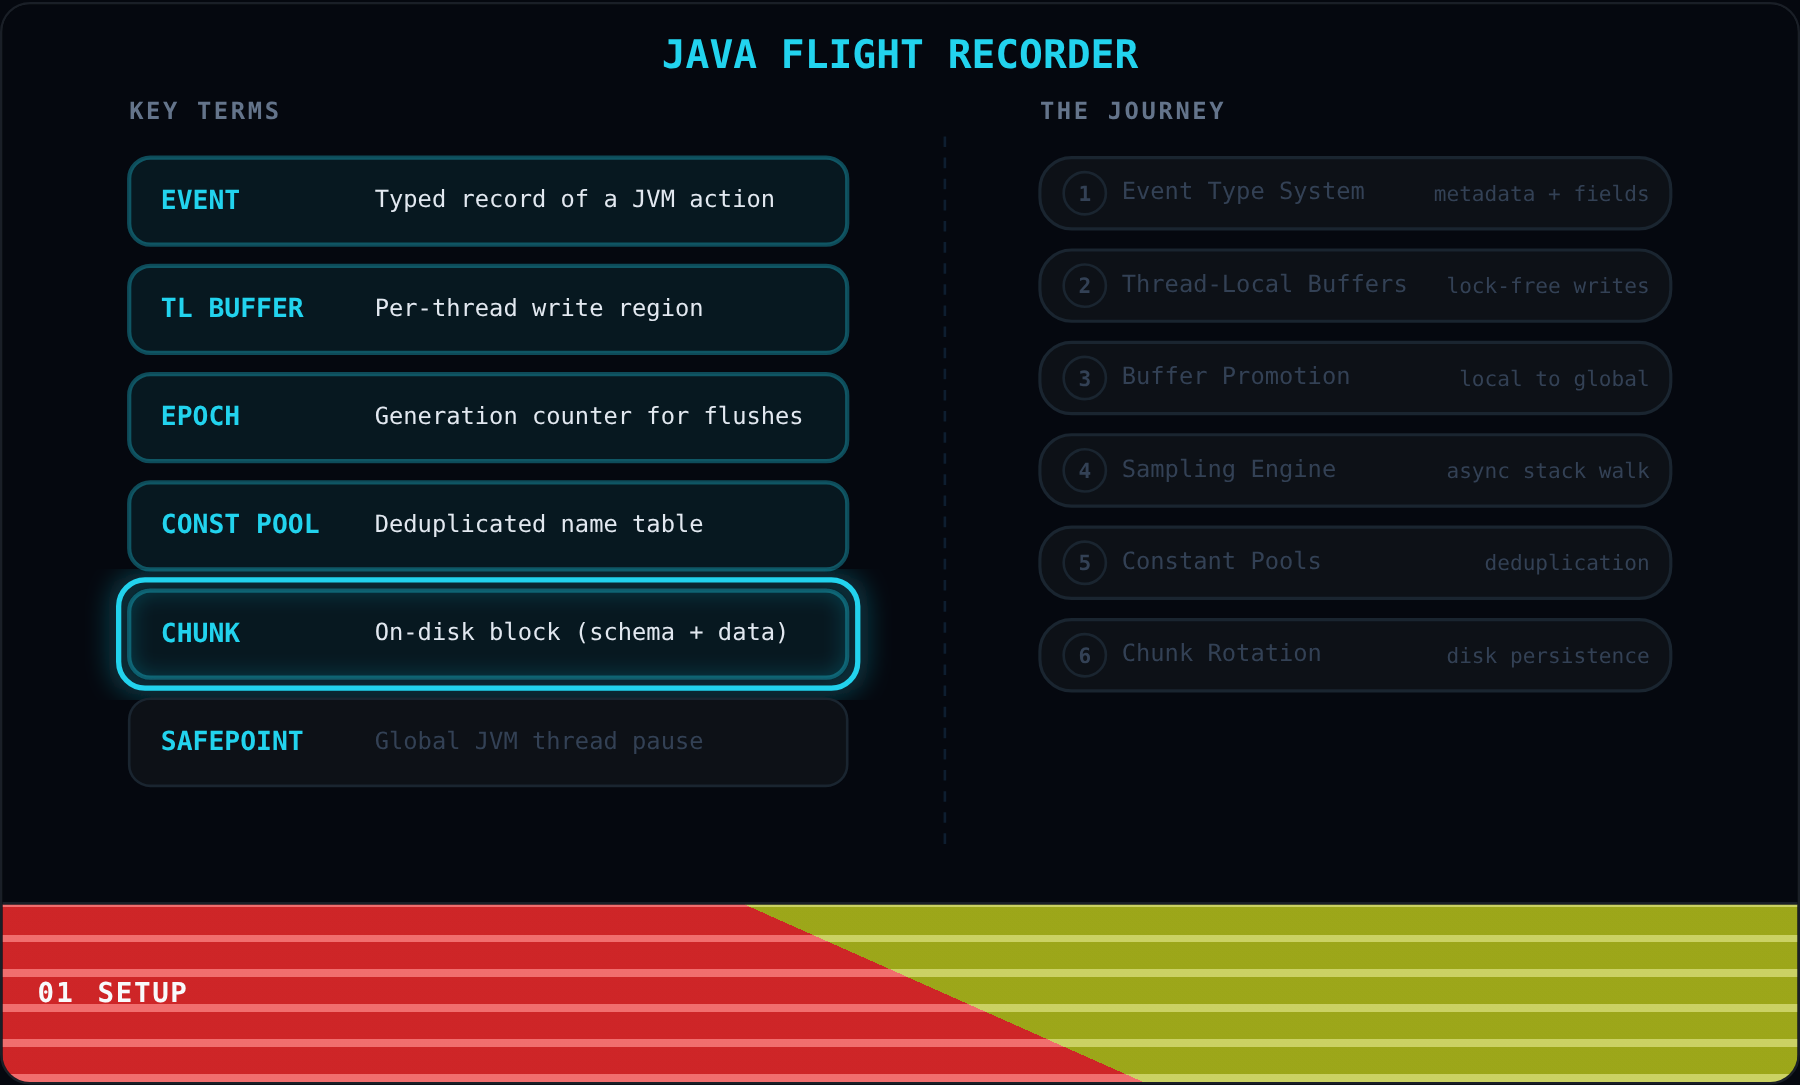Image resolution: width=1800 pixels, height=1085 pixels.
Task: Open the CONST POOL term card
Action: click(488, 525)
